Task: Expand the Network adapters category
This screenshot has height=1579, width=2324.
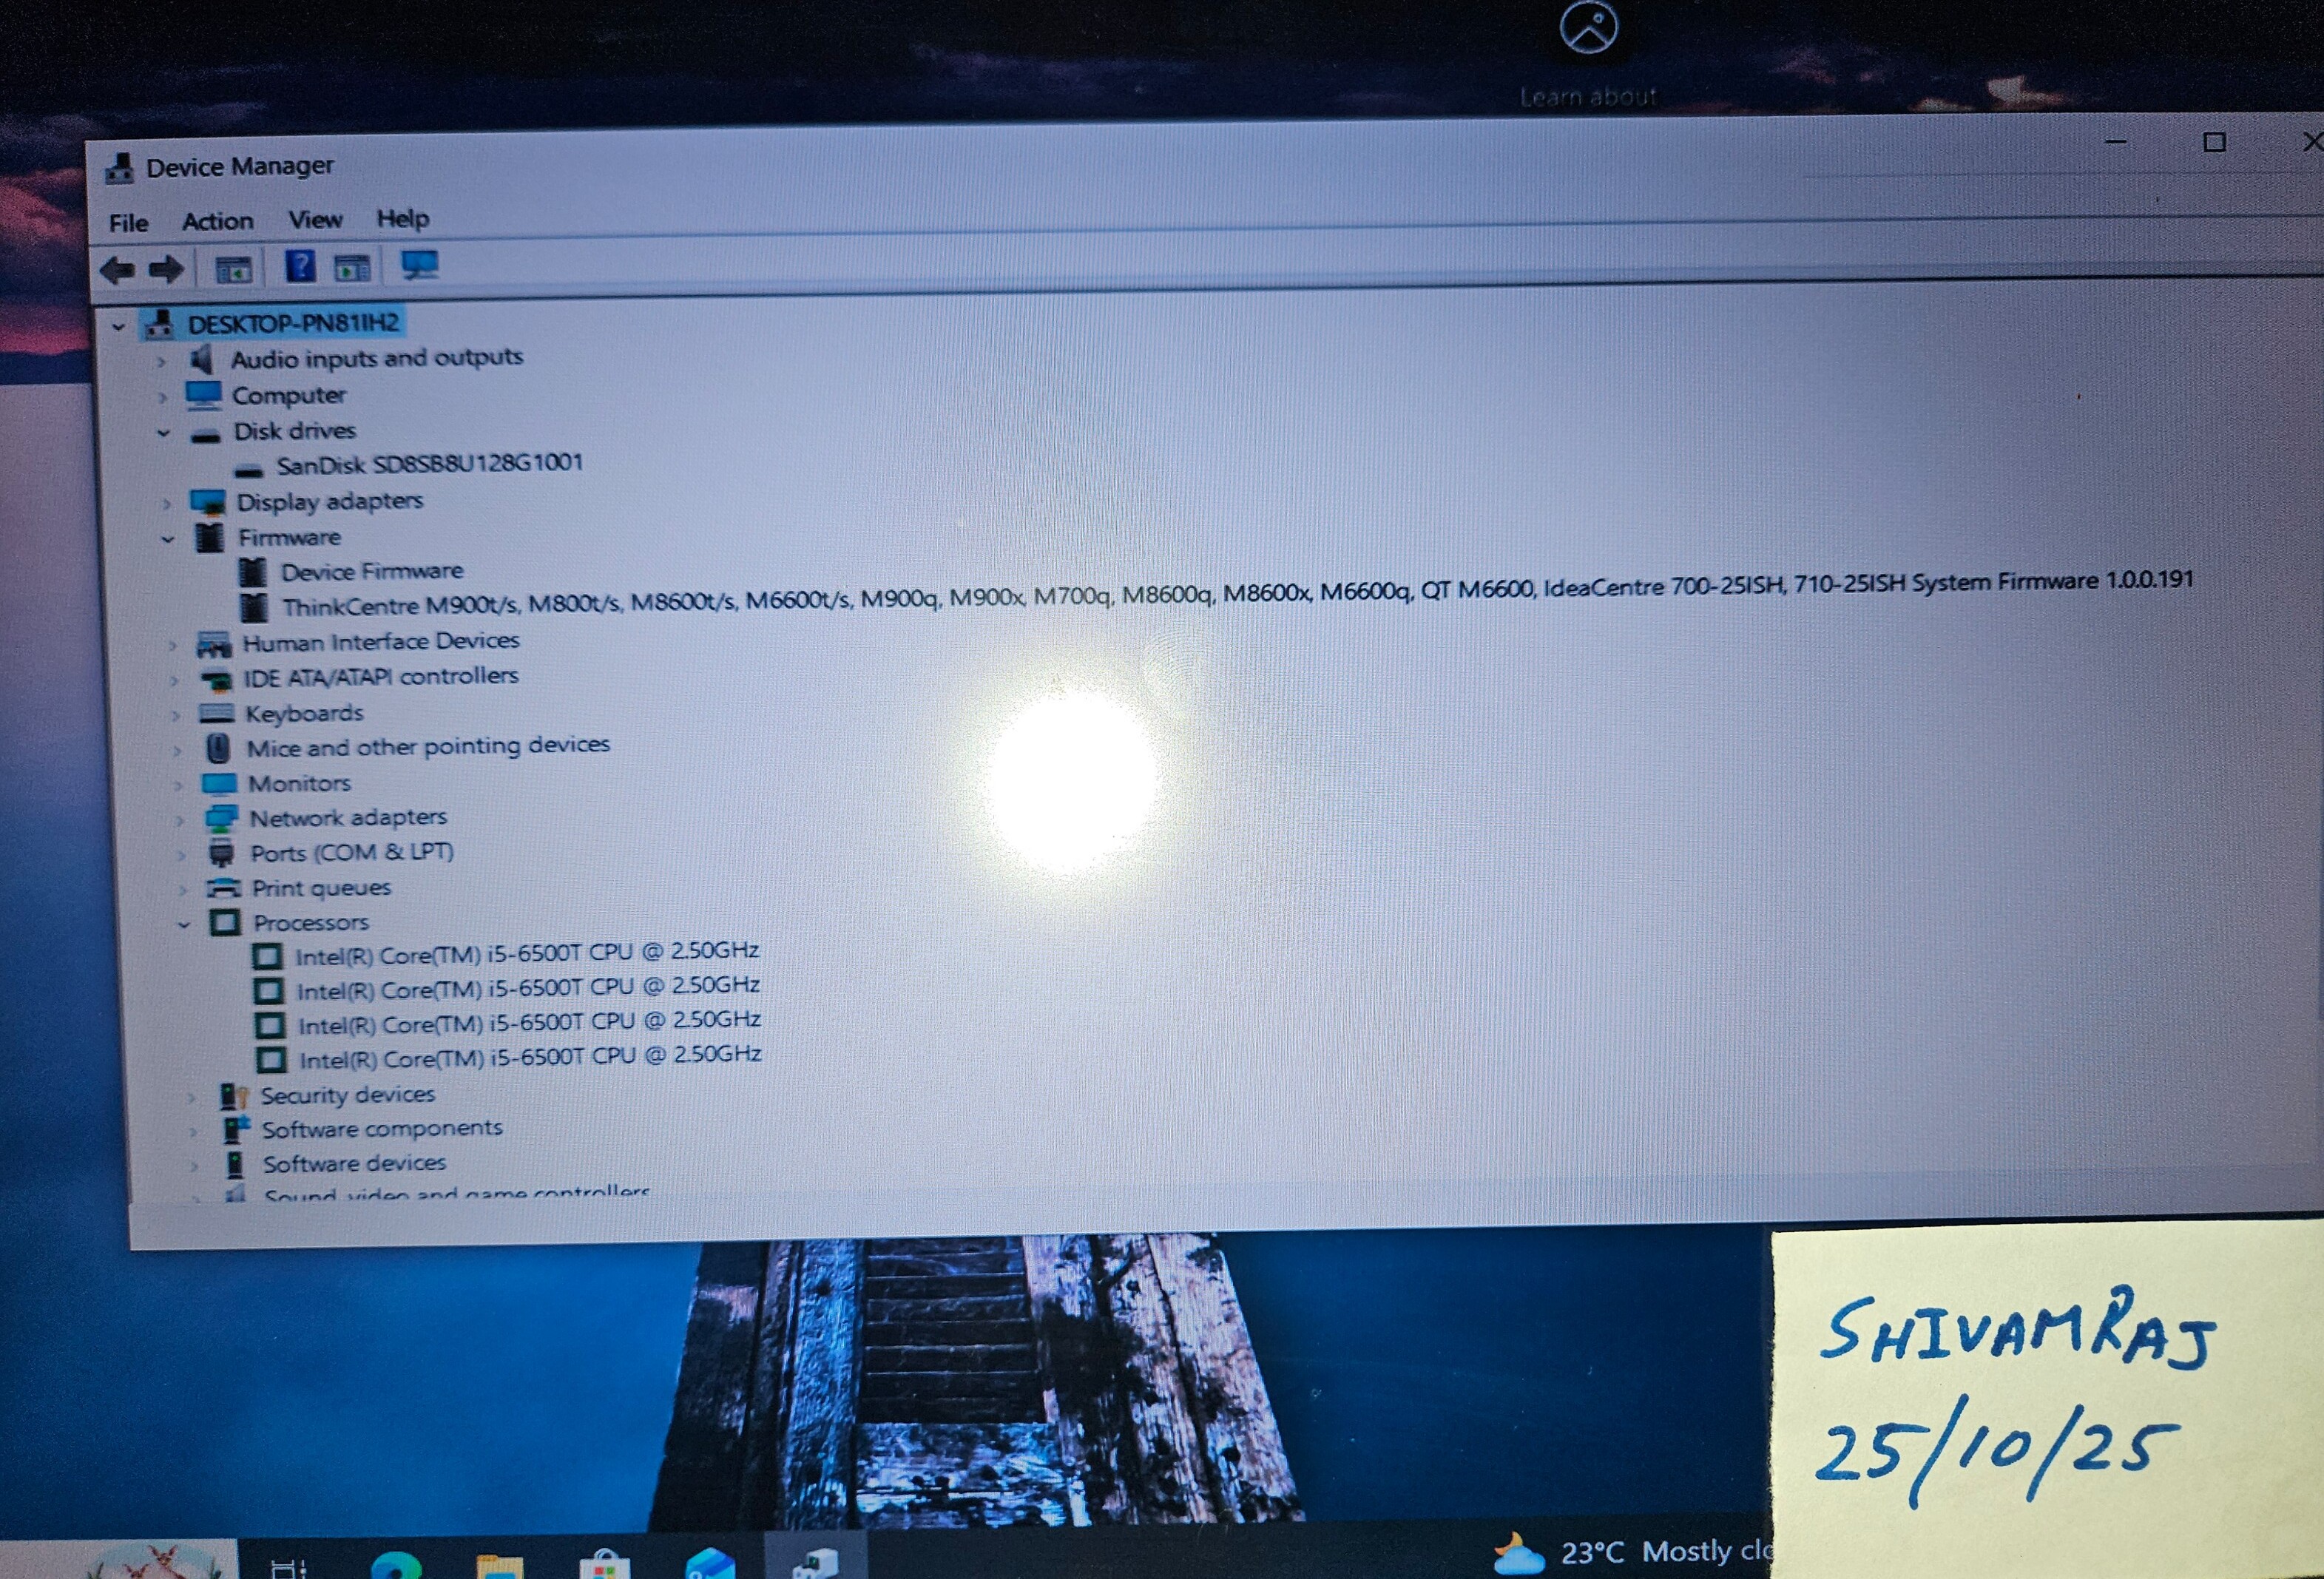Action: pos(180,820)
